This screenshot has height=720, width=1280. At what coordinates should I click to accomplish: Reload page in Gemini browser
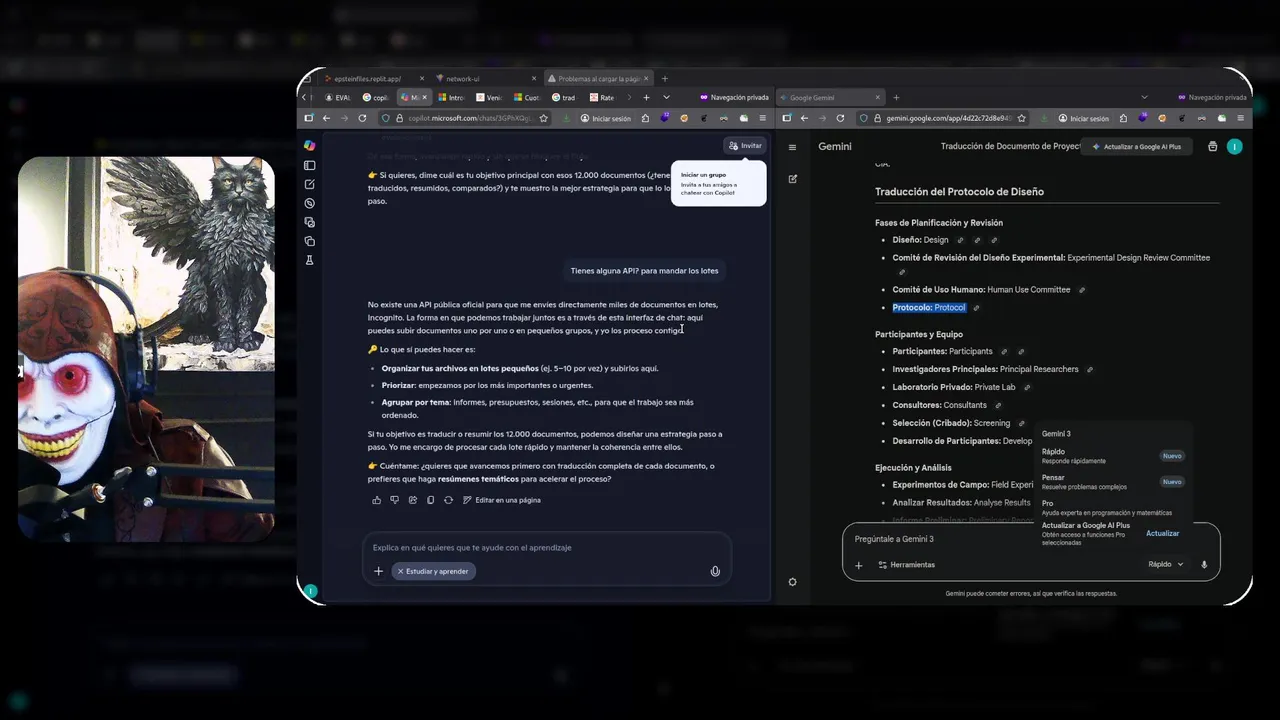coord(841,118)
